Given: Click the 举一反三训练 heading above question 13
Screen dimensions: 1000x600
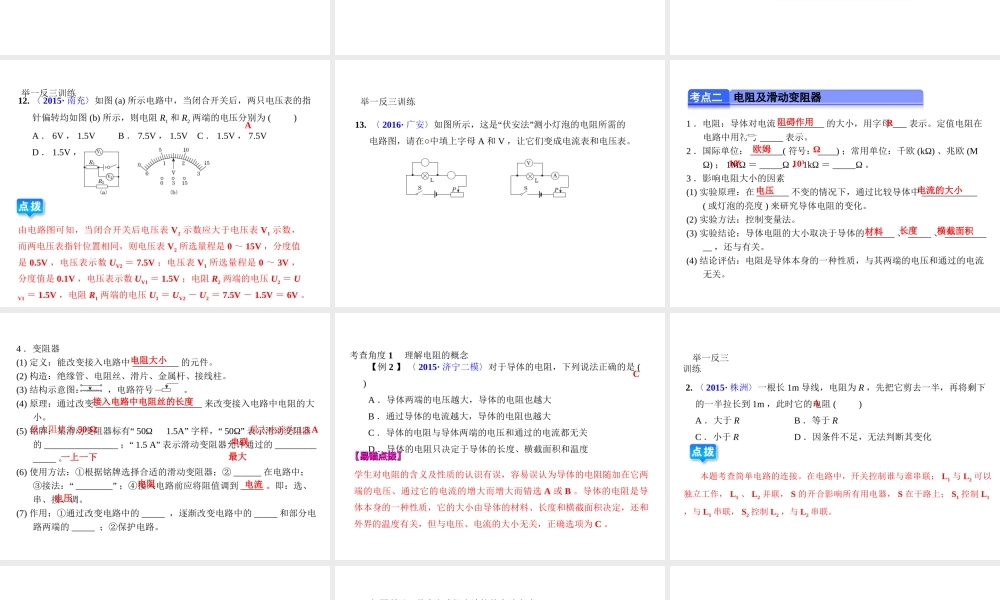Looking at the screenshot, I should 388,102.
